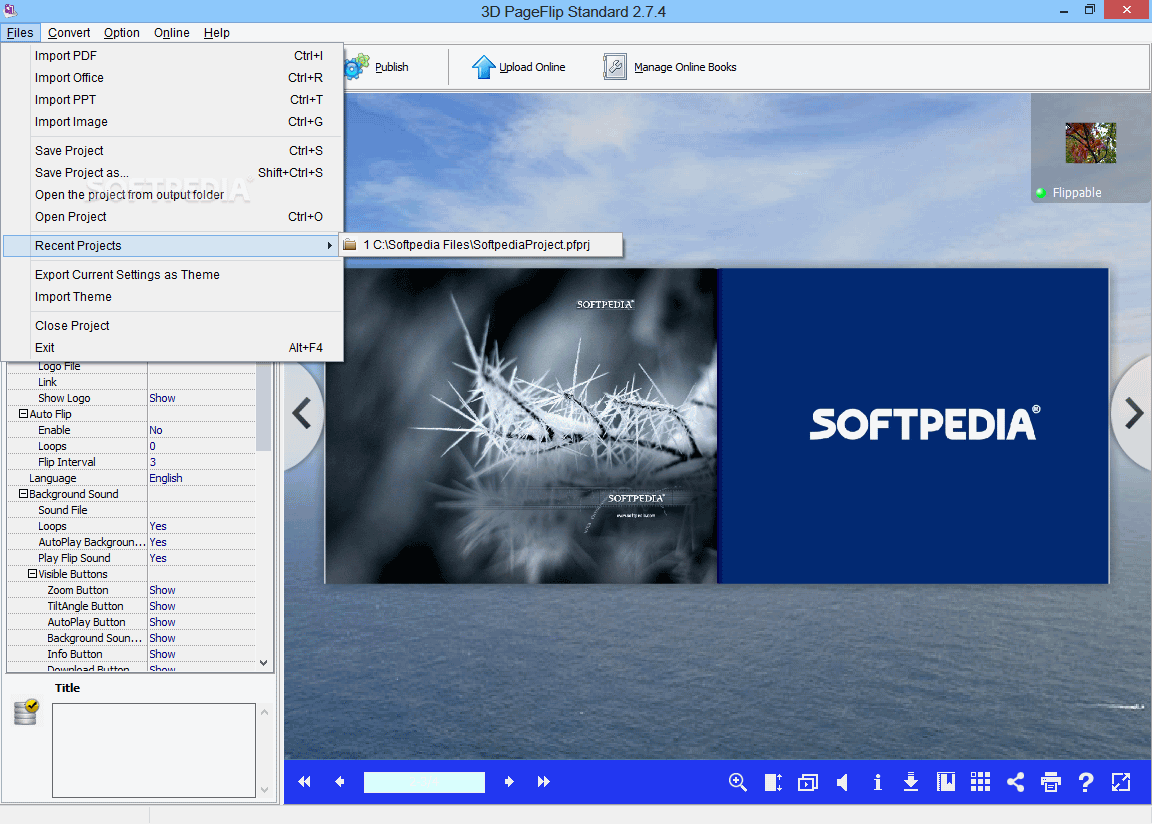Click the Manage Online Books wrench icon
The width and height of the screenshot is (1152, 824).
[x=615, y=67]
